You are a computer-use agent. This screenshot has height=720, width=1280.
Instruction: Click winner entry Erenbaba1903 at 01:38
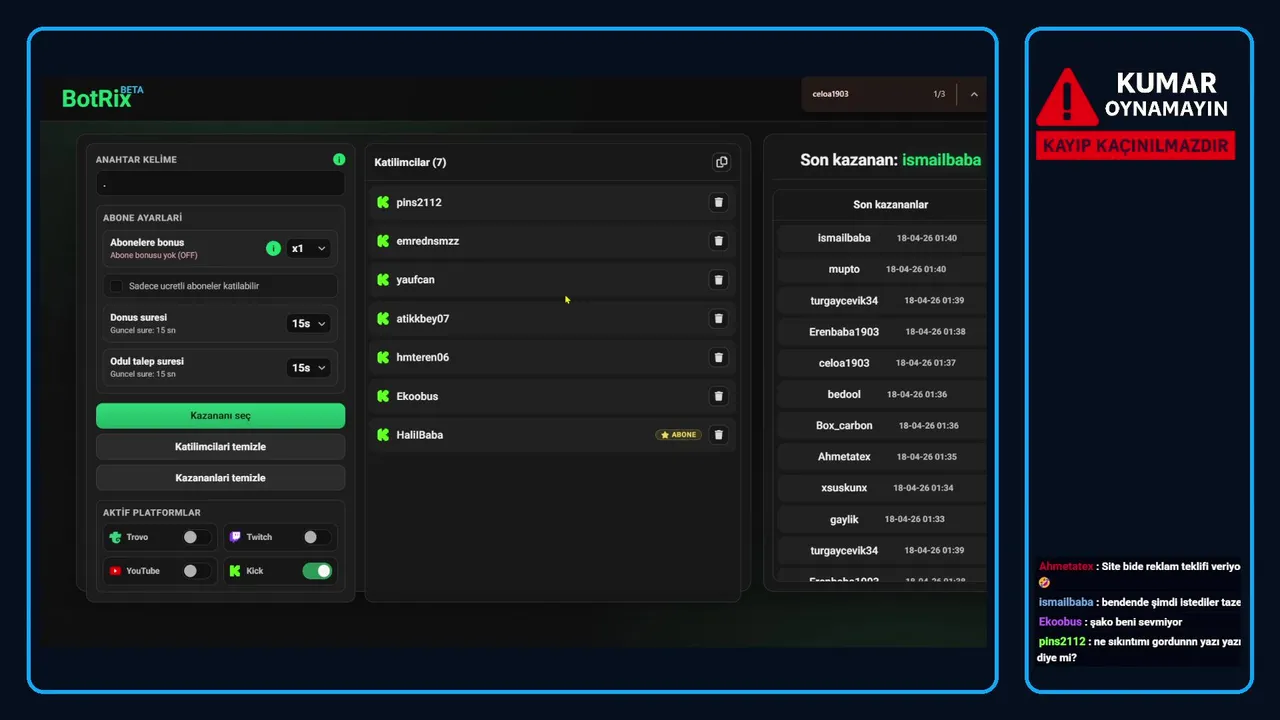[882, 331]
